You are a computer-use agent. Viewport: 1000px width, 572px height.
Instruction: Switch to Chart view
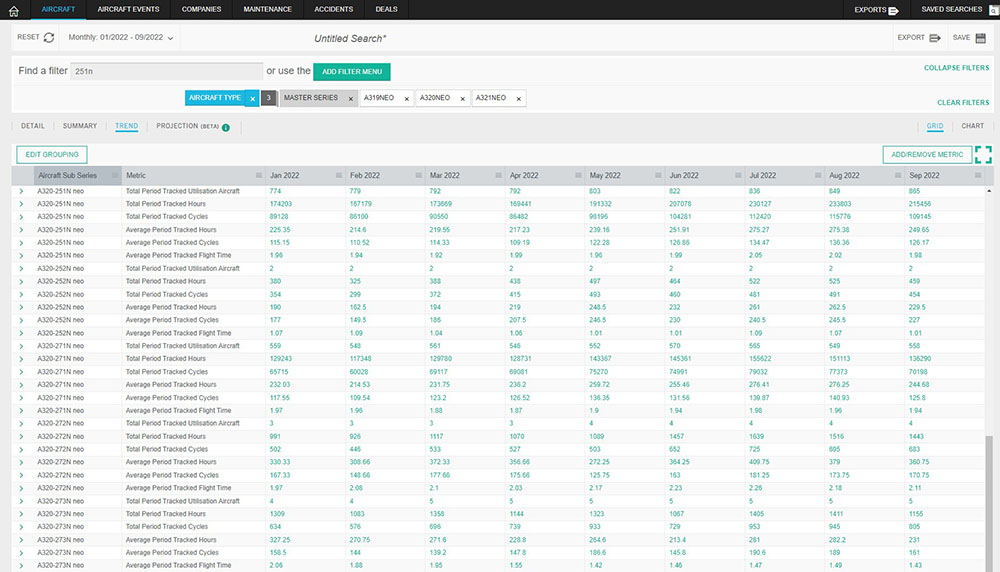point(972,126)
